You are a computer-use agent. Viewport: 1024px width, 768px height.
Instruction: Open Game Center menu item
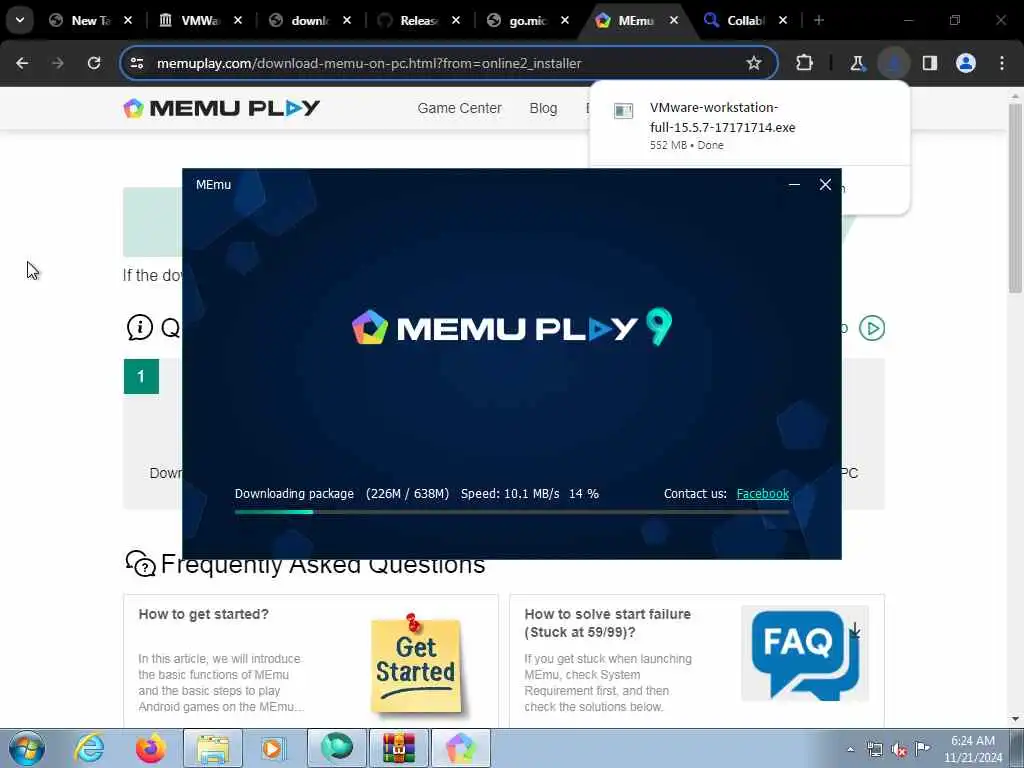tap(459, 108)
